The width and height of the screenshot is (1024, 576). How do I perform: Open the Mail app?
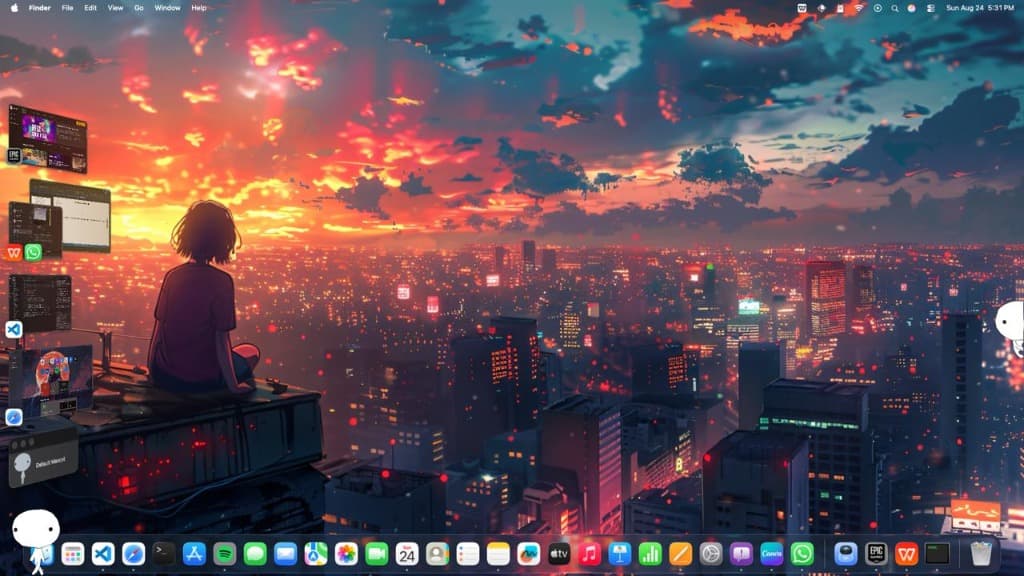[285, 554]
